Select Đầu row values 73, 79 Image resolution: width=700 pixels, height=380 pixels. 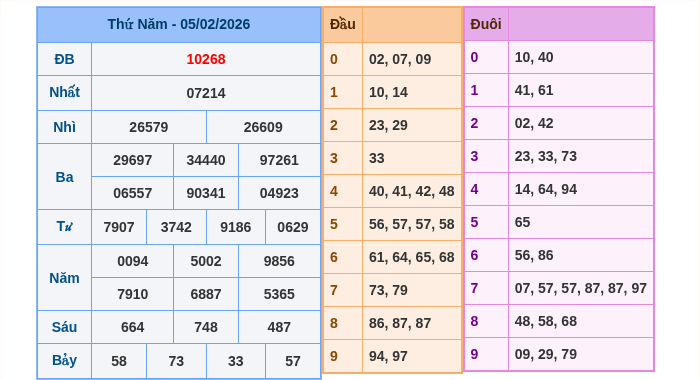coord(388,291)
